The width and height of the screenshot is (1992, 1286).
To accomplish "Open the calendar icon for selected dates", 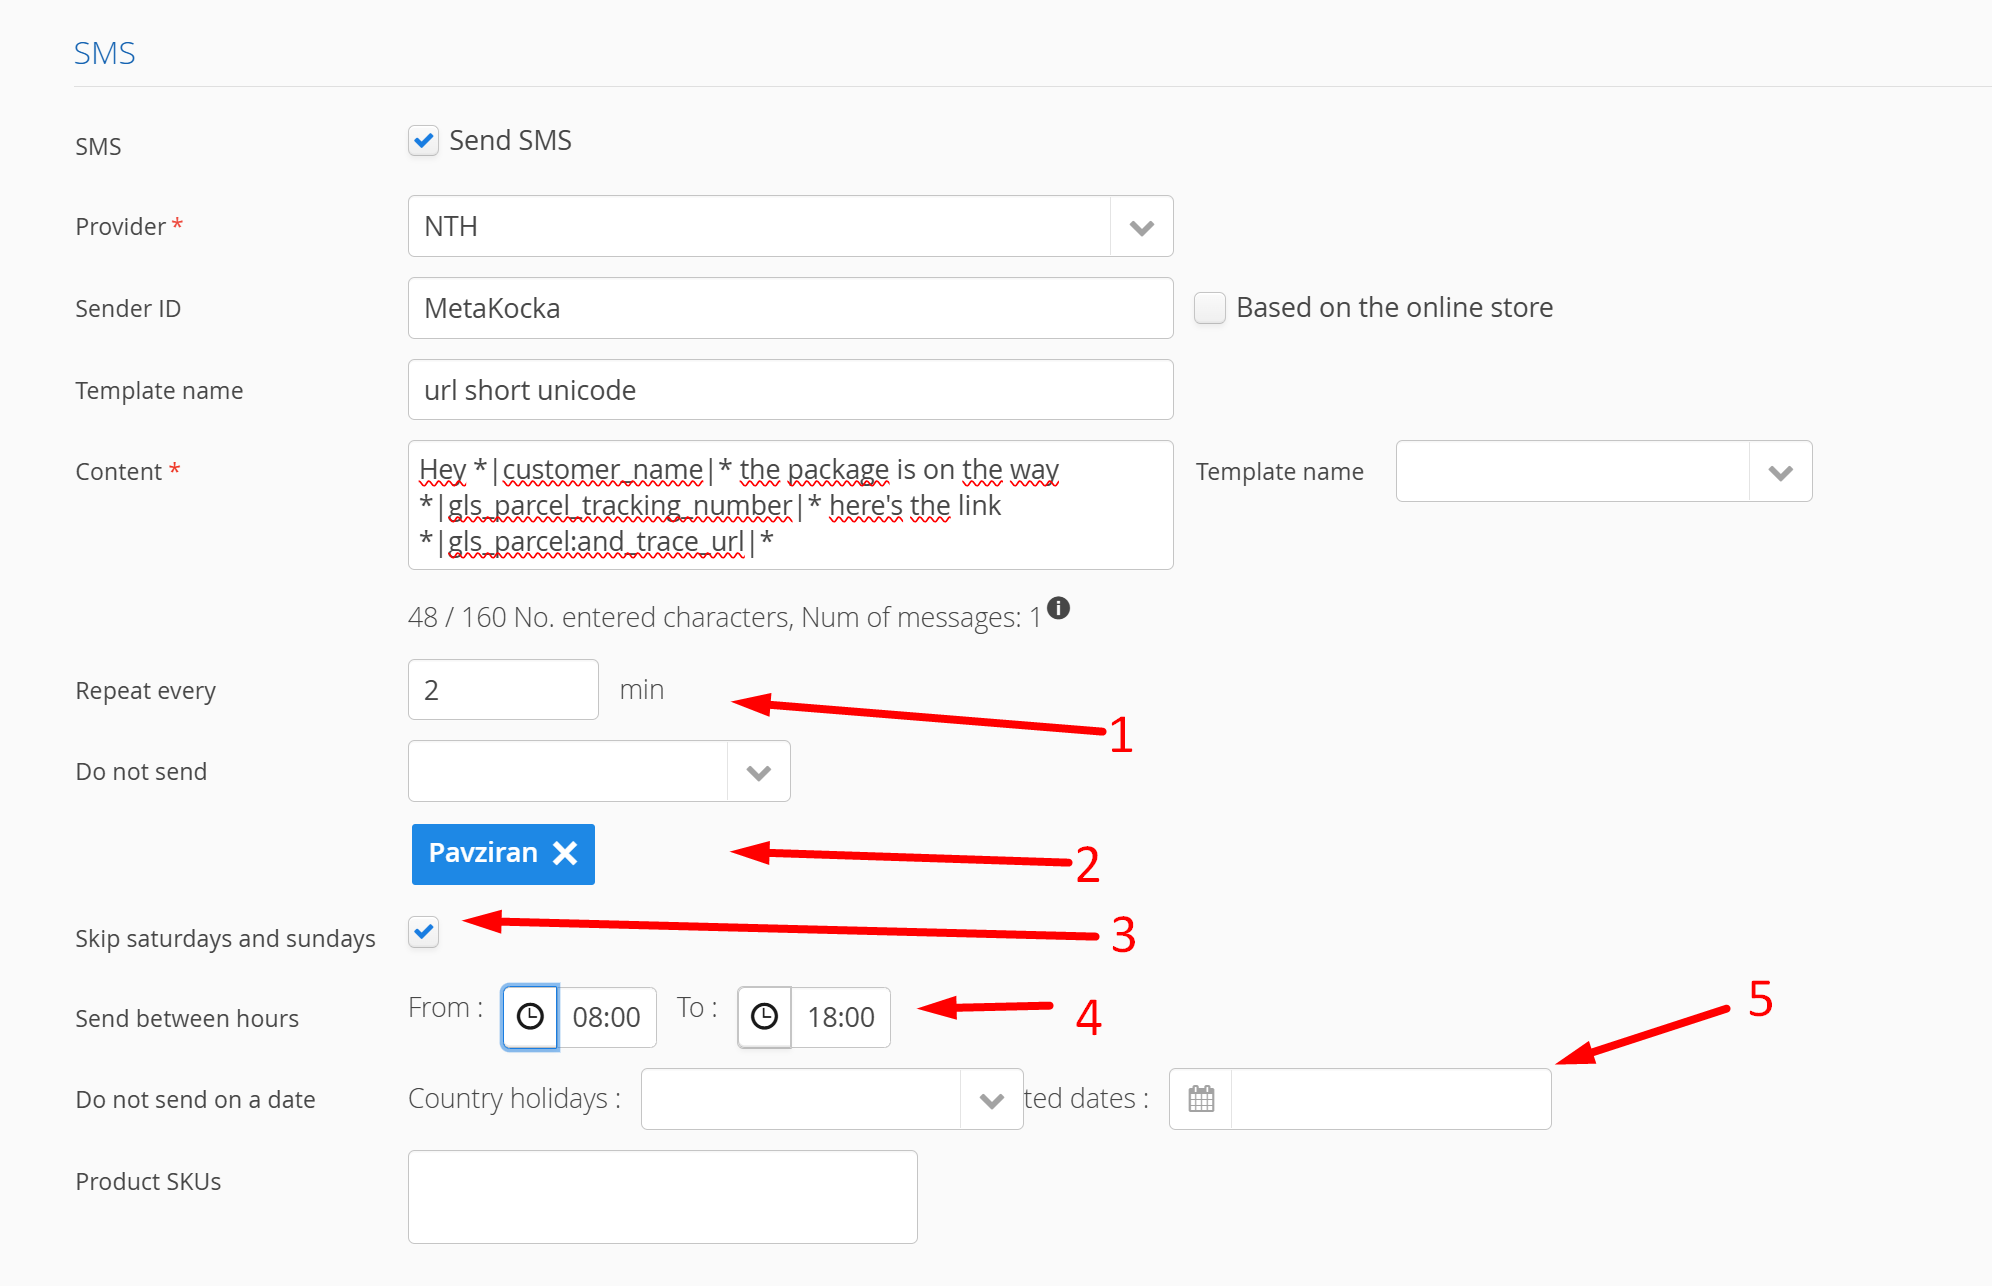I will 1201,1099.
